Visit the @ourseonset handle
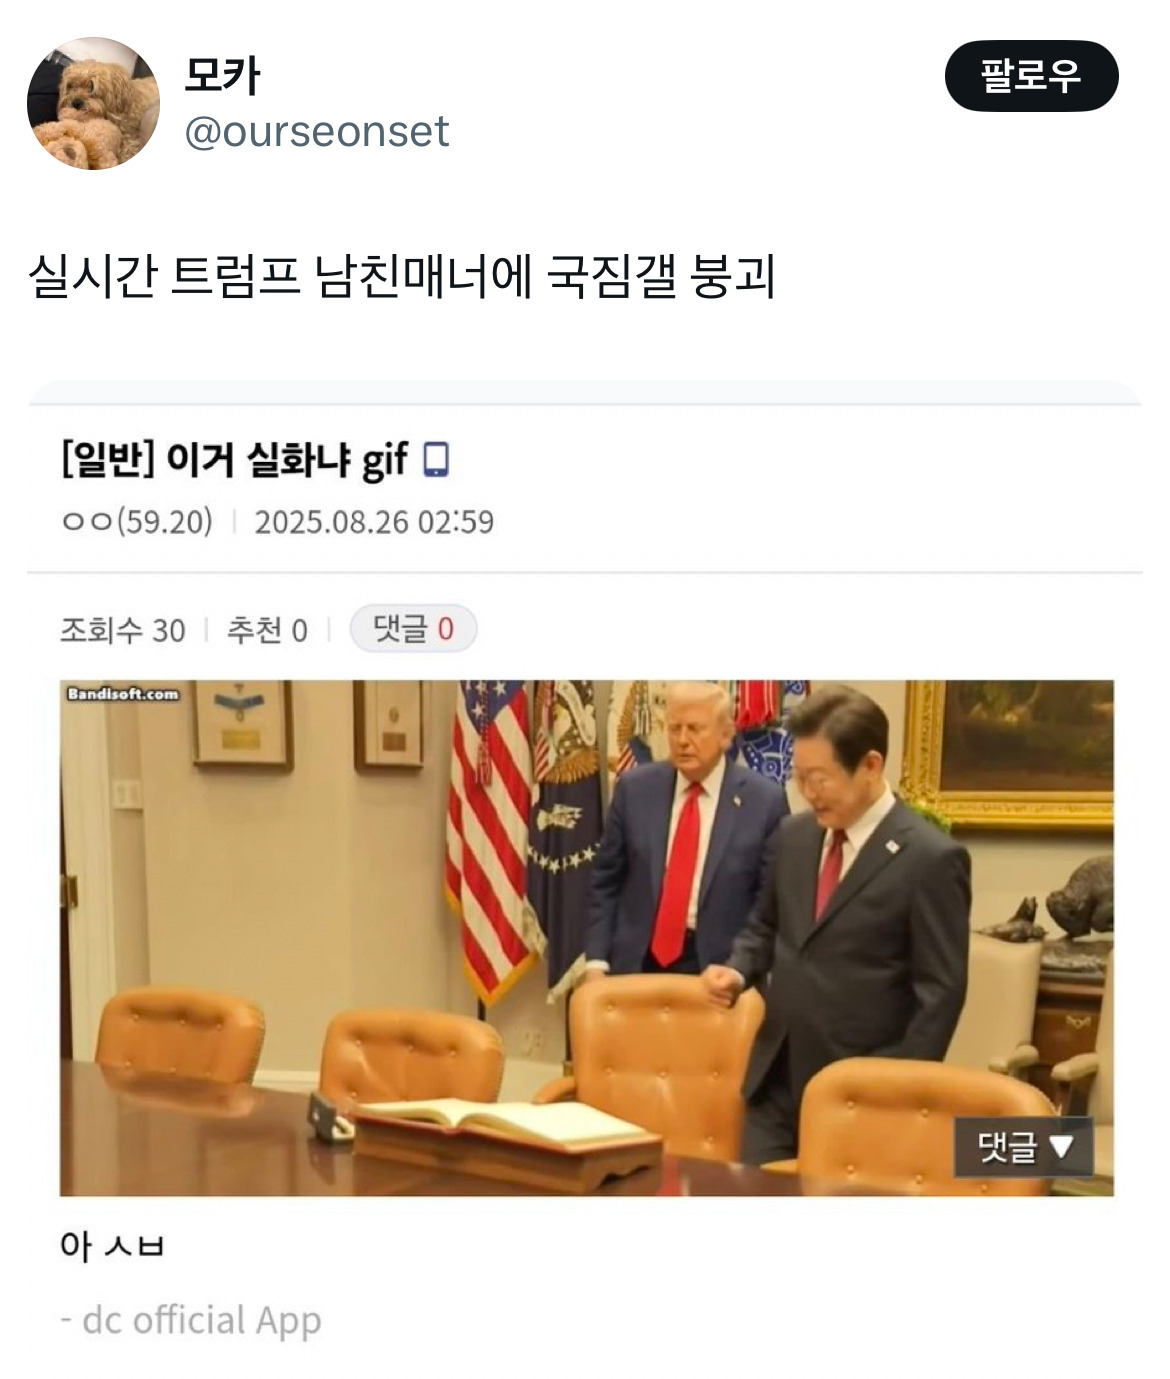The image size is (1170, 1379). click(317, 132)
